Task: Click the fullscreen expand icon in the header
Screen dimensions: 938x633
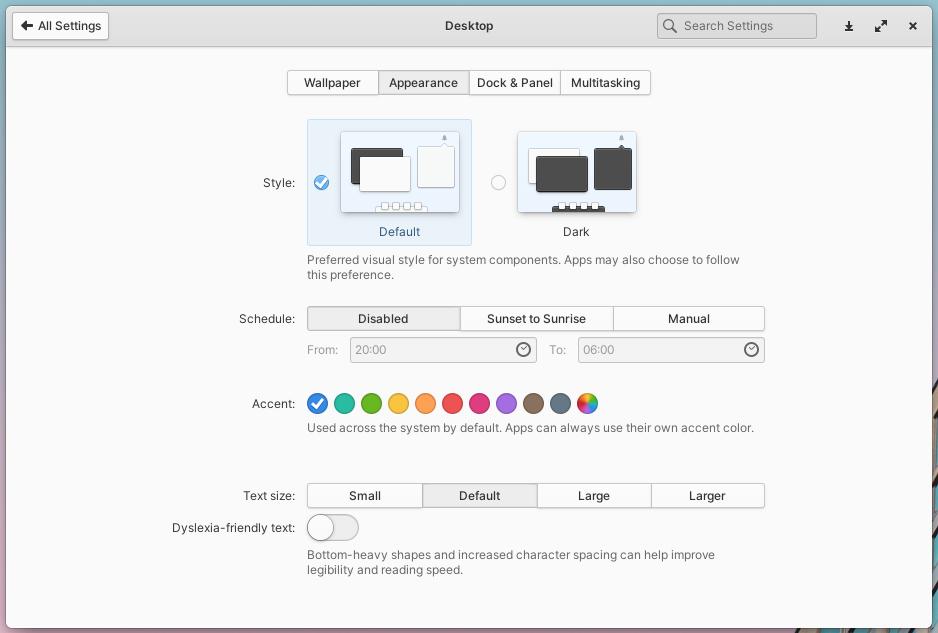Action: click(x=880, y=26)
